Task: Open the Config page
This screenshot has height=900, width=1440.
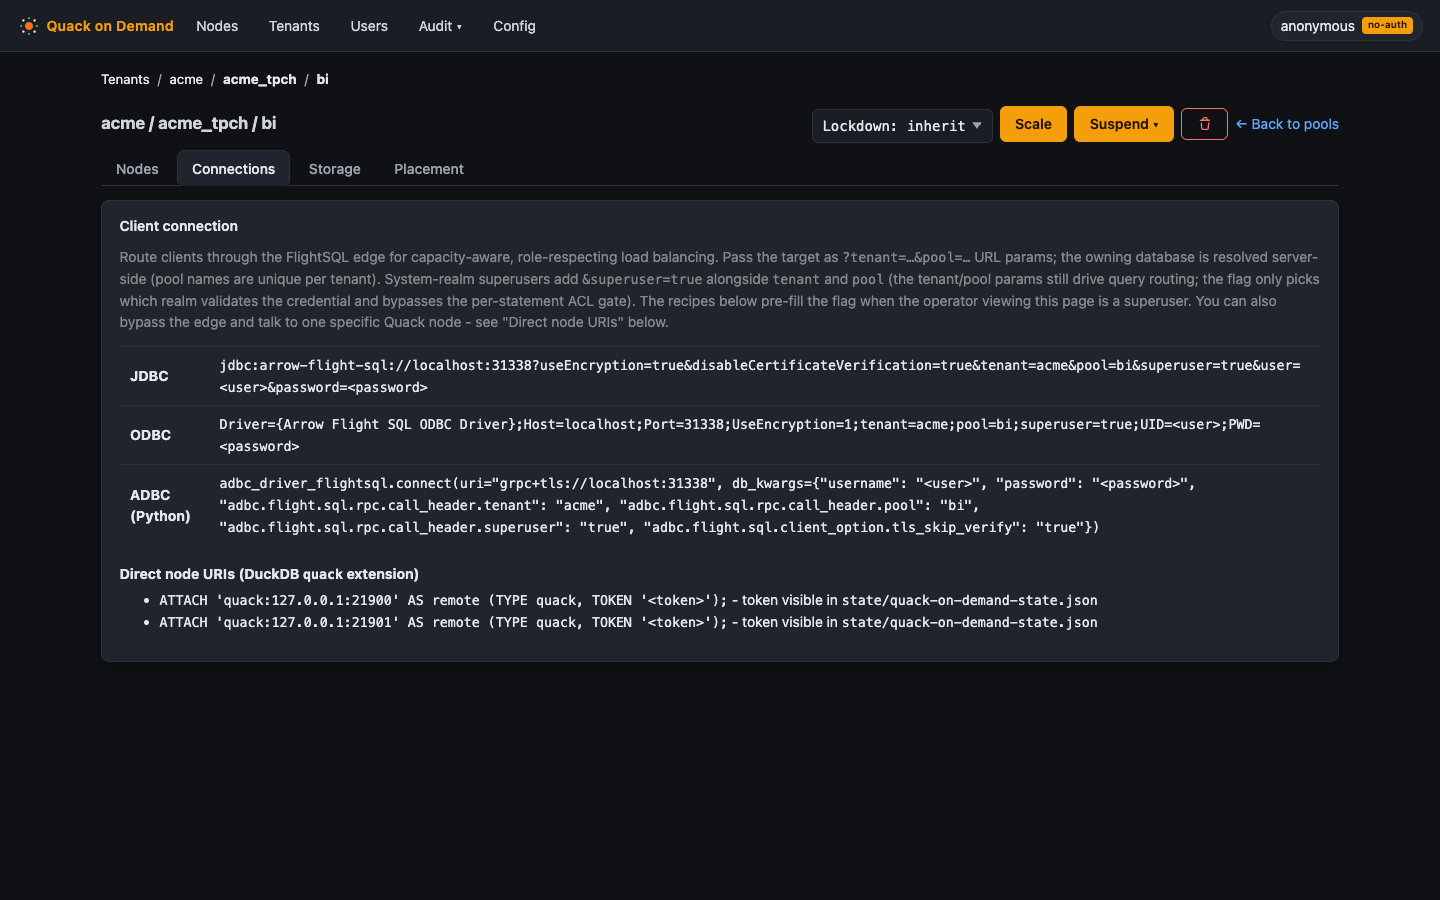Action: pyautogui.click(x=514, y=26)
